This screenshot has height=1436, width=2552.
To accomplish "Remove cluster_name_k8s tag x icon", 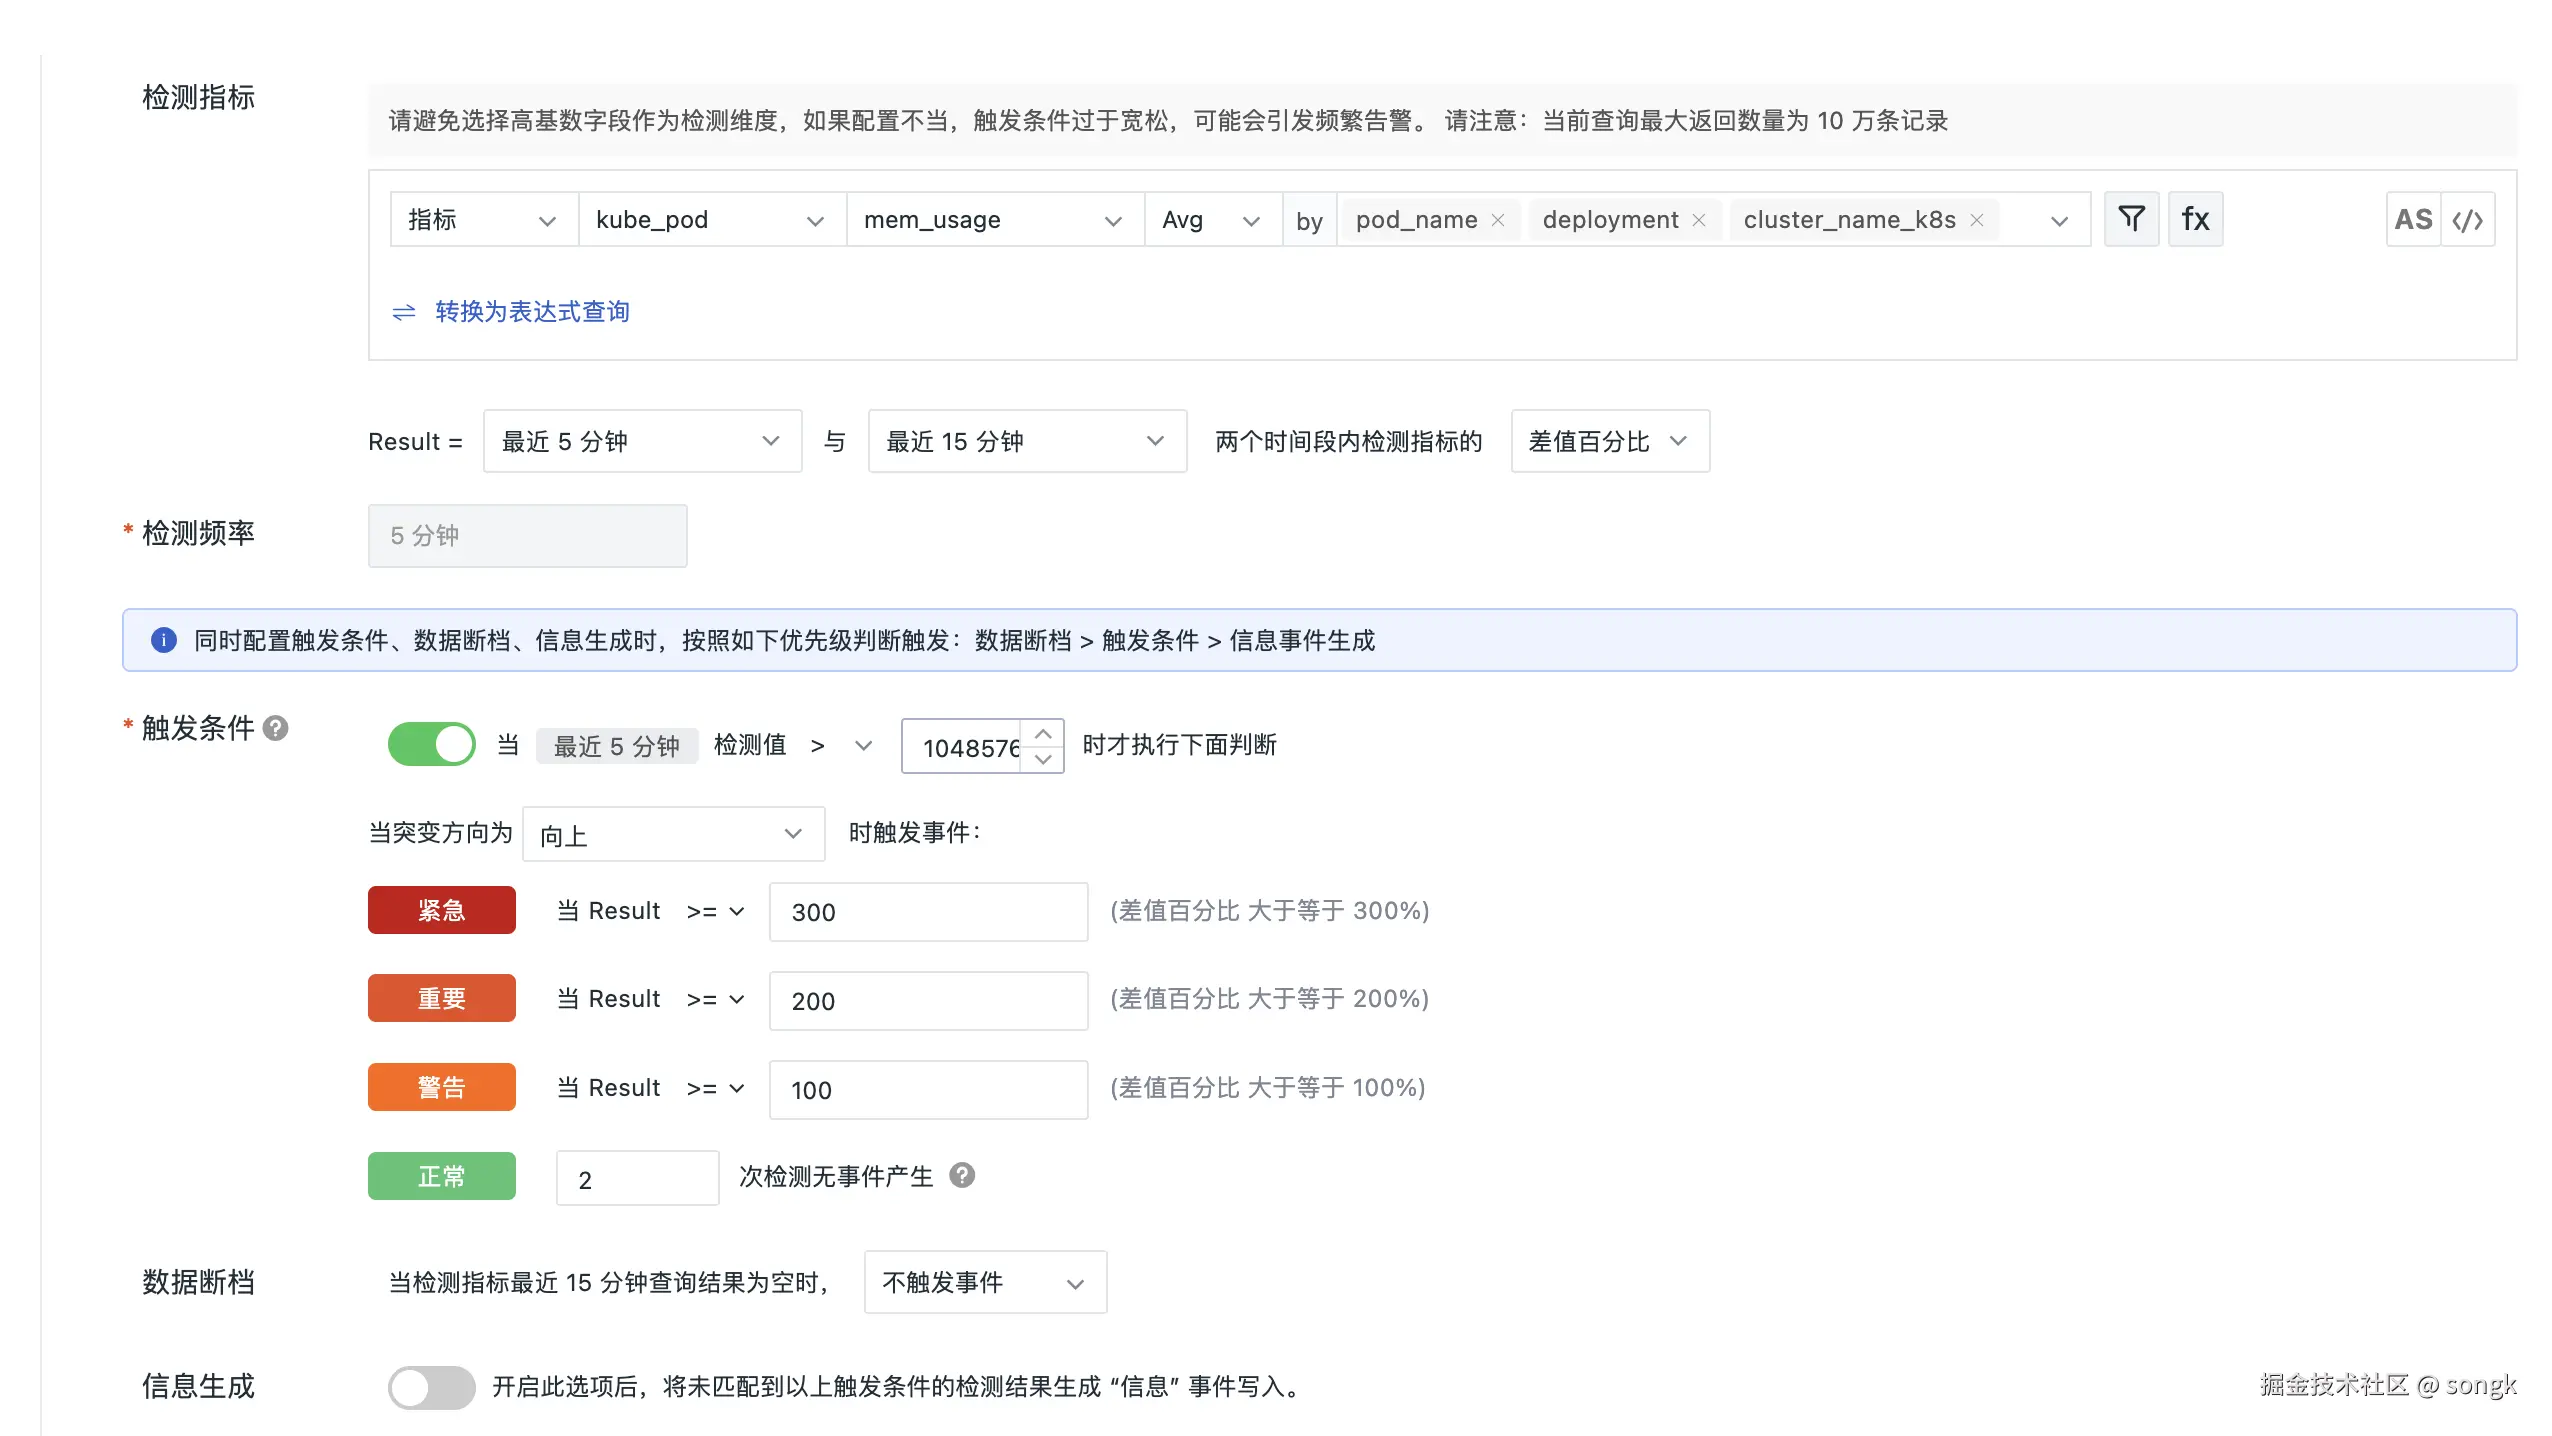I will [1976, 220].
